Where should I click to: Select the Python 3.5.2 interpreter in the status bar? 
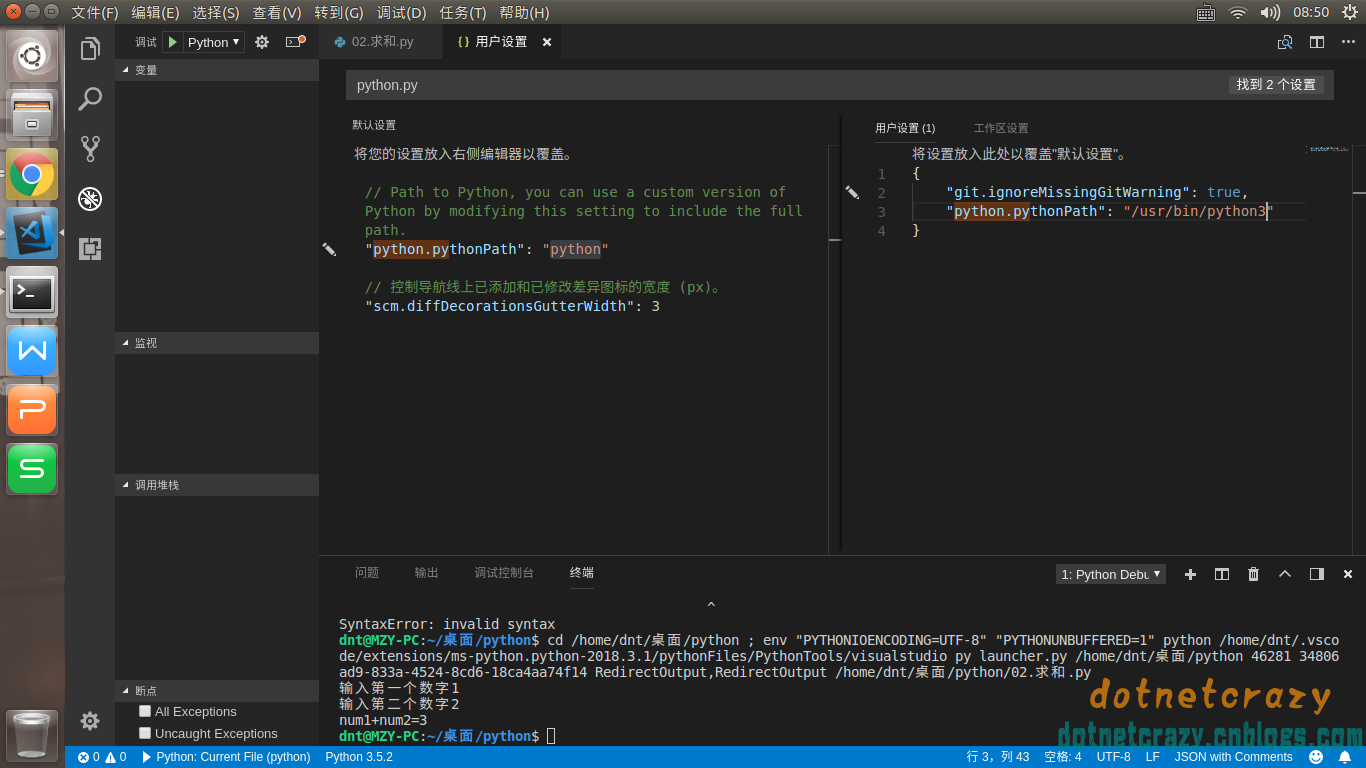(359, 757)
